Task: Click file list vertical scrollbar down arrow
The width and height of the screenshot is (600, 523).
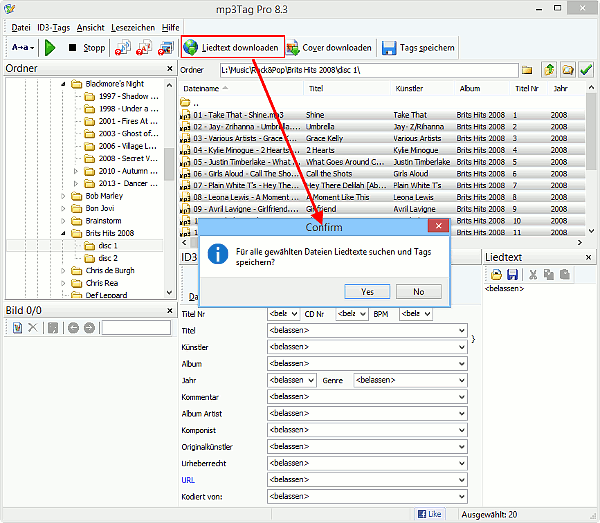Action: click(591, 231)
